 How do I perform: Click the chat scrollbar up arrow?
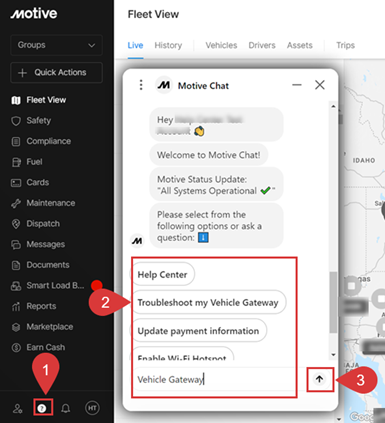333,106
